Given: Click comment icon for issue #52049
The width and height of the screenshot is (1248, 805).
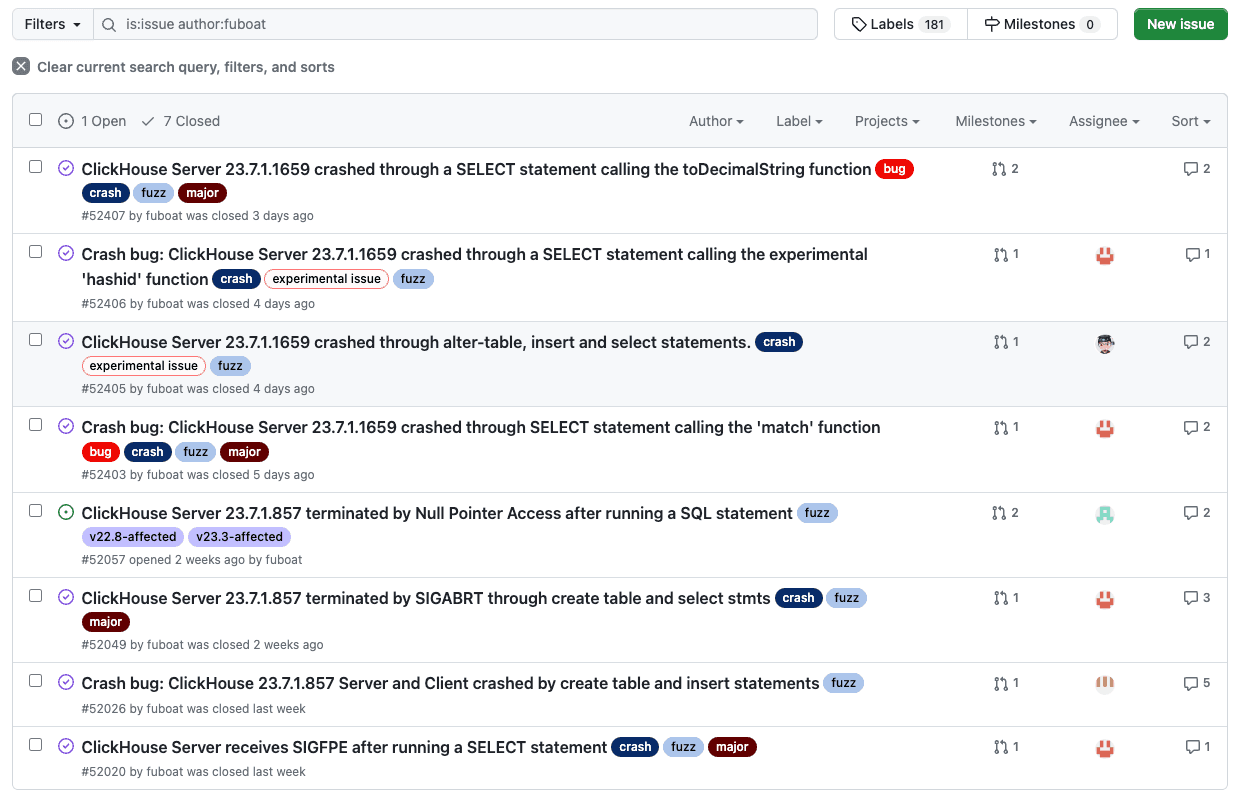Looking at the screenshot, I should point(1190,598).
